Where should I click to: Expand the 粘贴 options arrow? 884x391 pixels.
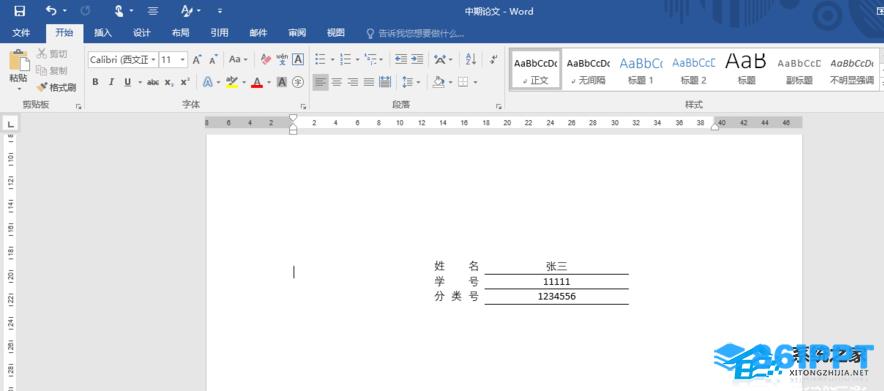(x=19, y=88)
